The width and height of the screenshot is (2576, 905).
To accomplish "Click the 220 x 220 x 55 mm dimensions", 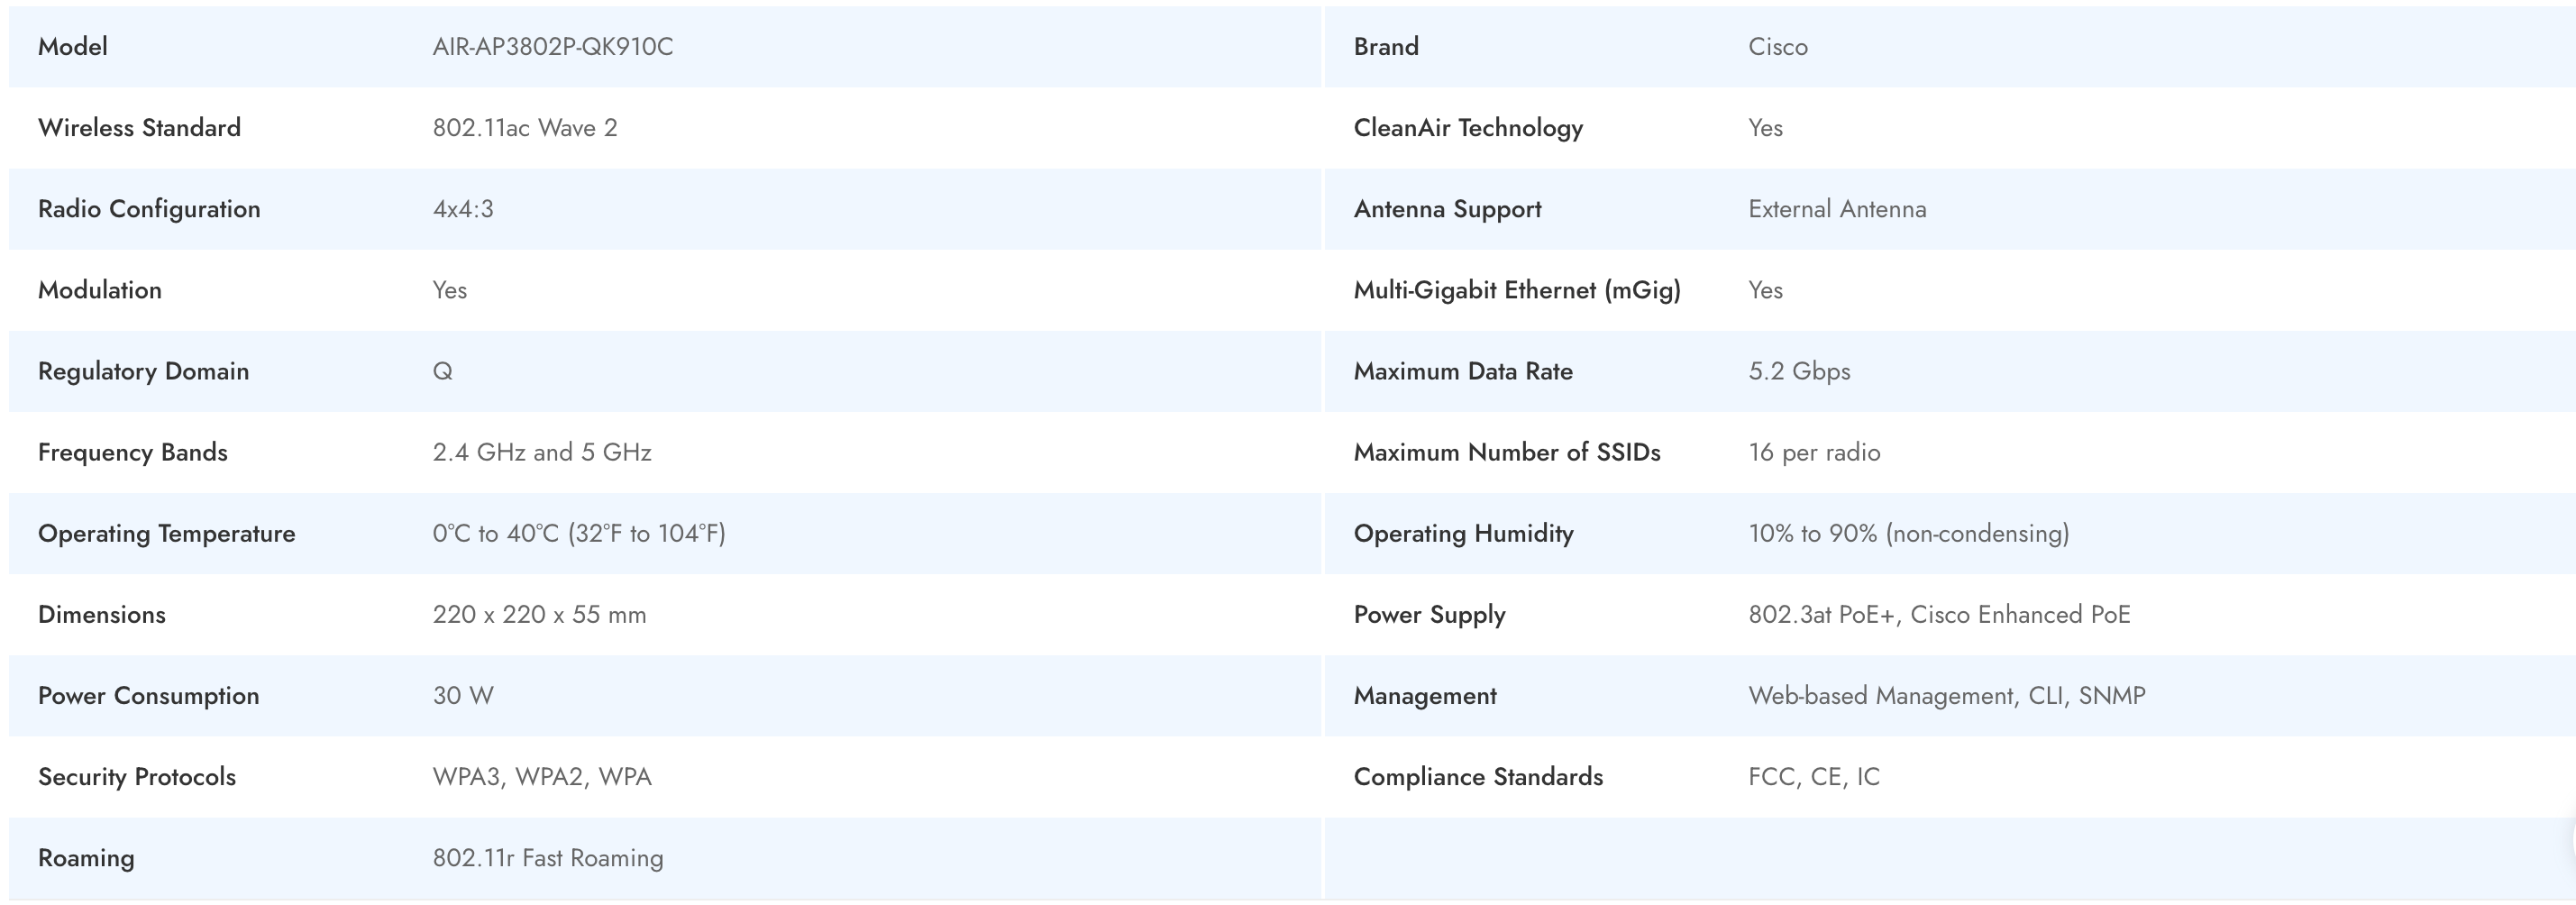I will [539, 614].
